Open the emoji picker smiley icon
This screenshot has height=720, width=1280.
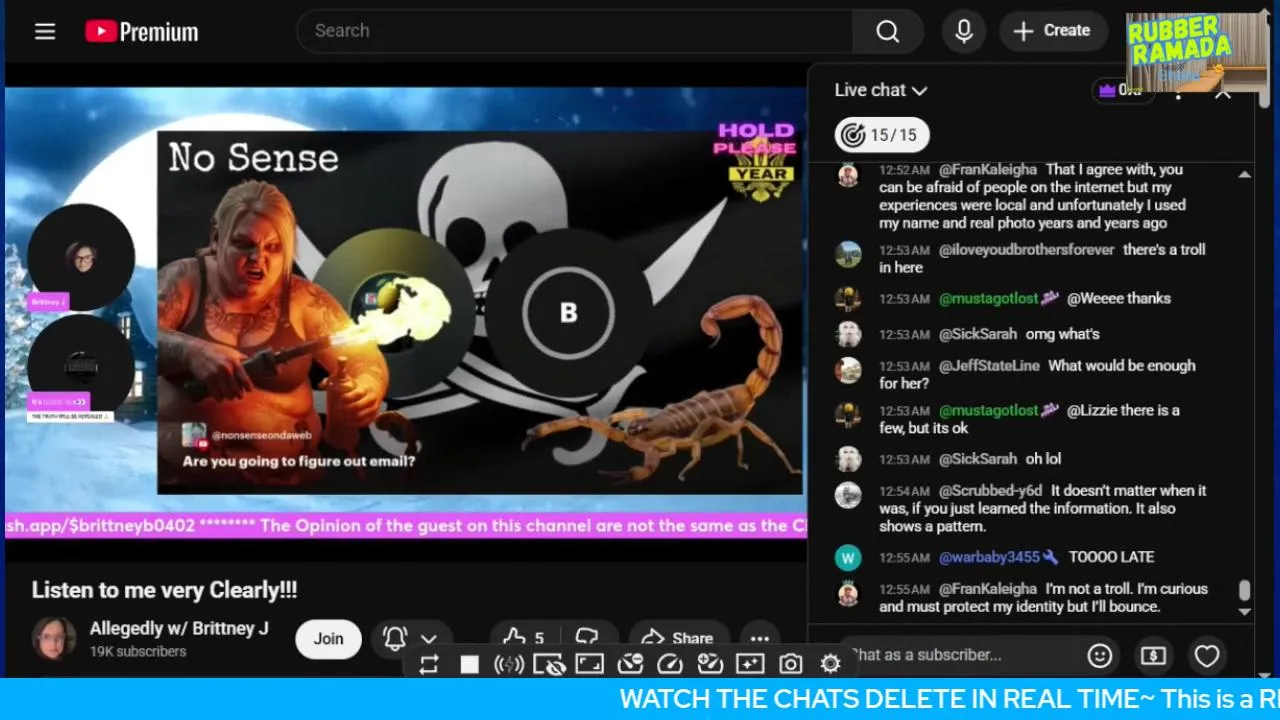pos(1100,656)
